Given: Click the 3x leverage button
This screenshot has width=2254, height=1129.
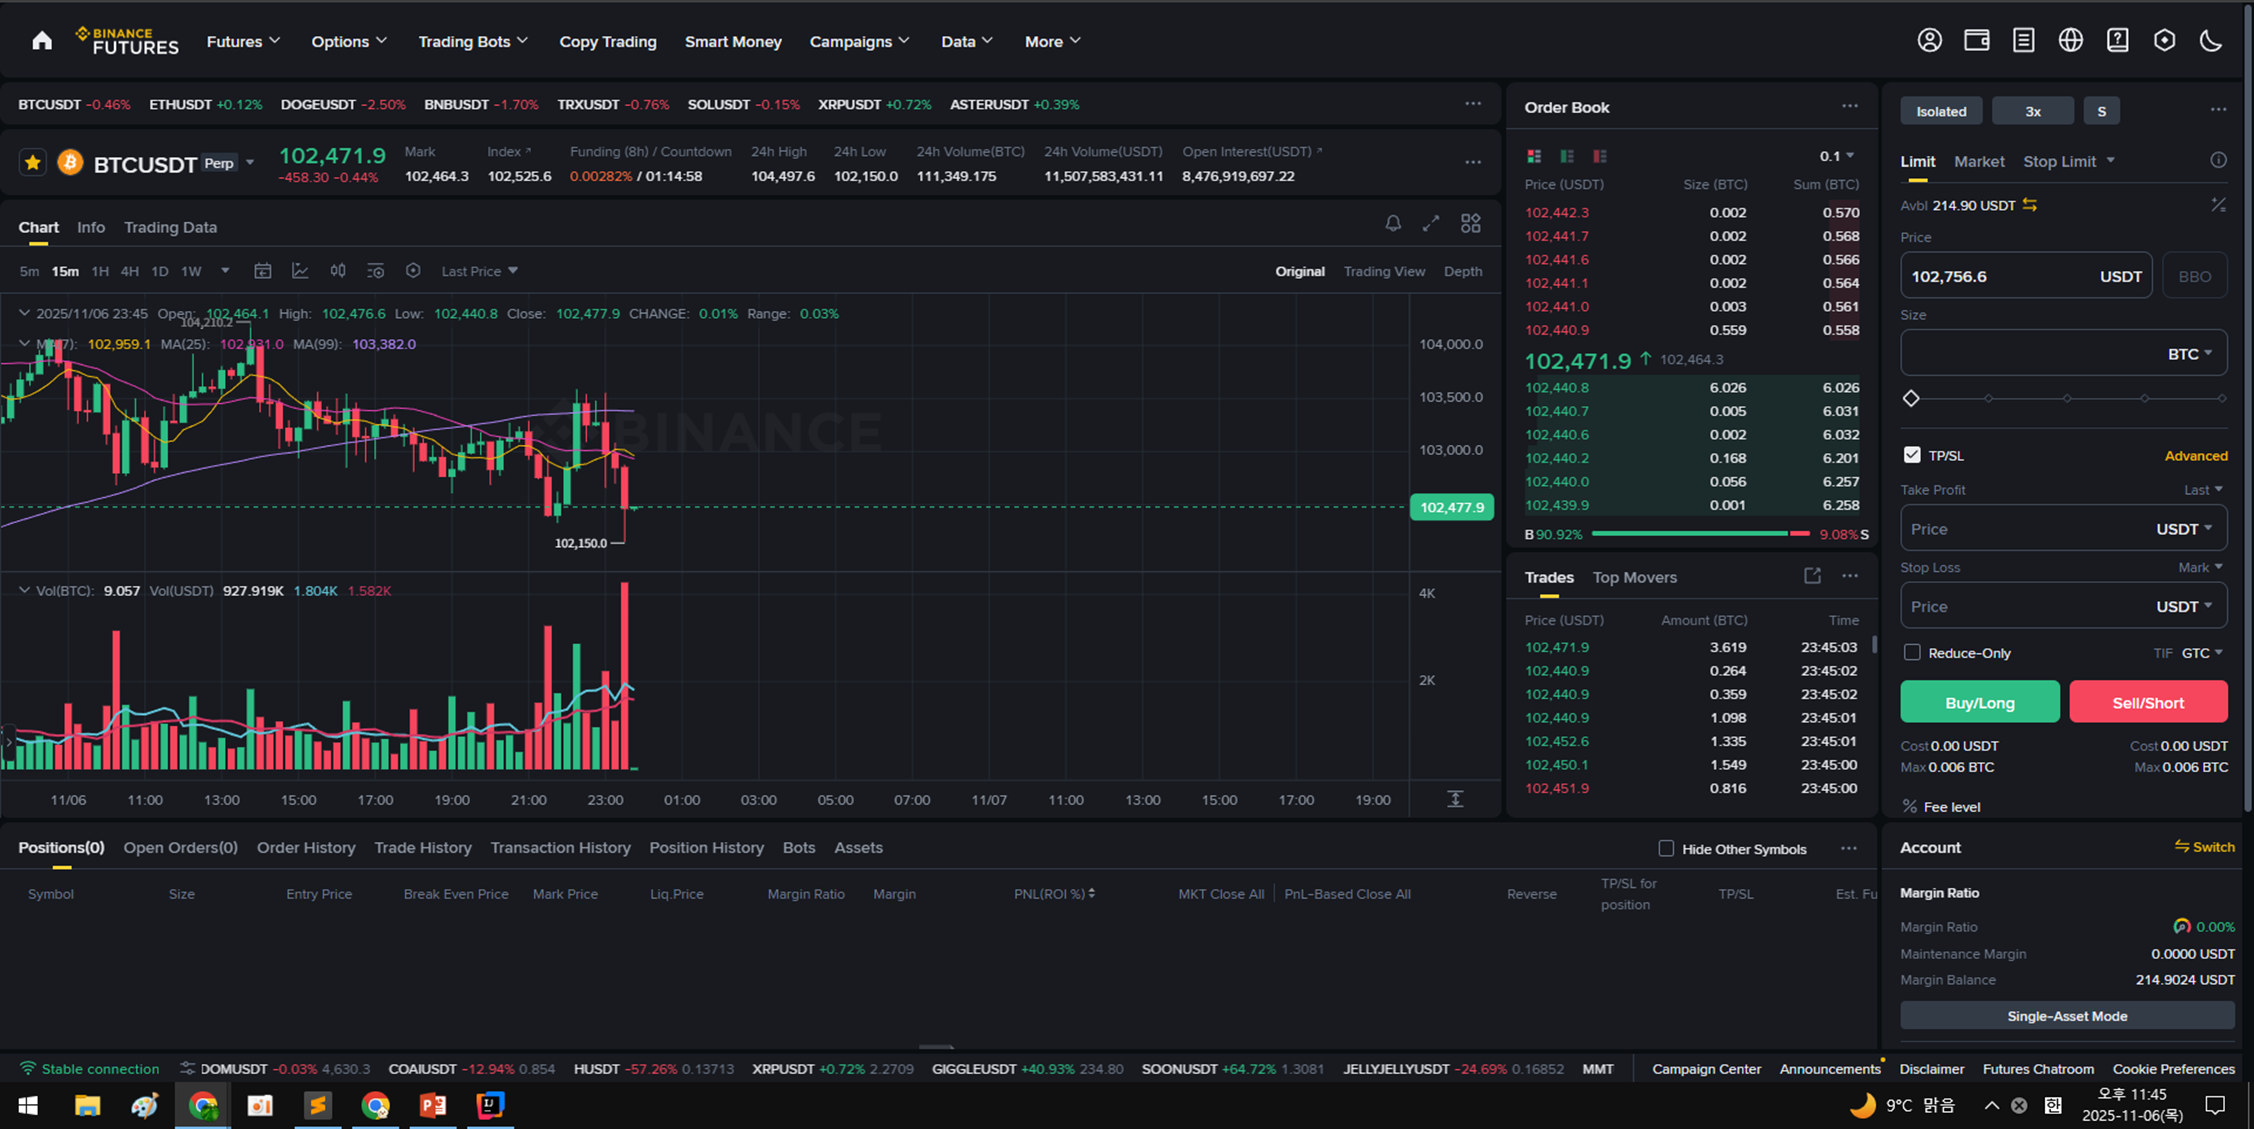Looking at the screenshot, I should (2032, 111).
